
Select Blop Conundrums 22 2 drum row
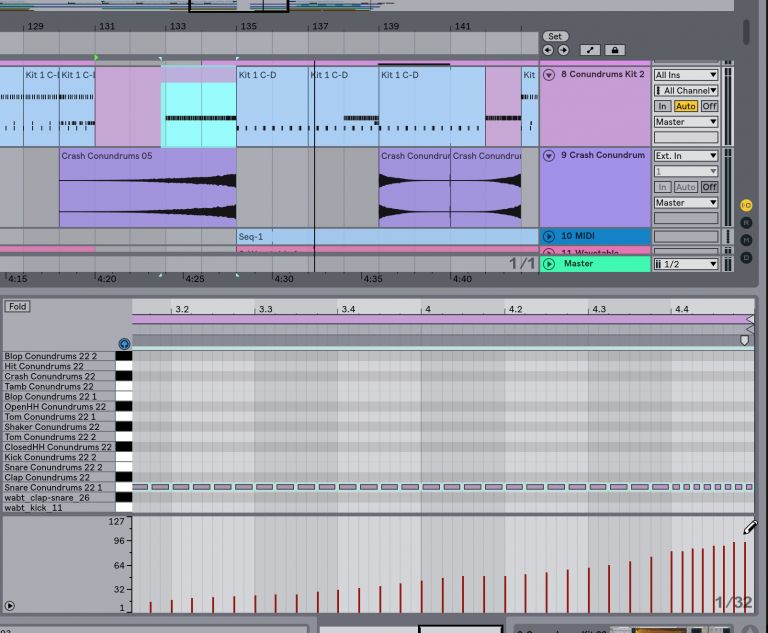coord(59,356)
